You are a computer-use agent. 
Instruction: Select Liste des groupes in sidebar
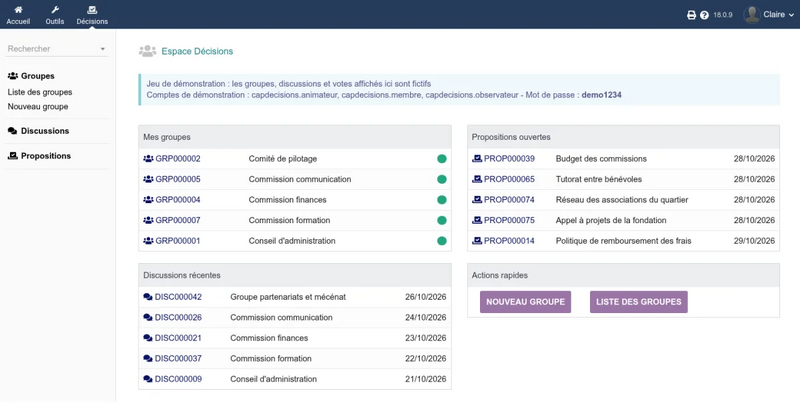tap(40, 92)
